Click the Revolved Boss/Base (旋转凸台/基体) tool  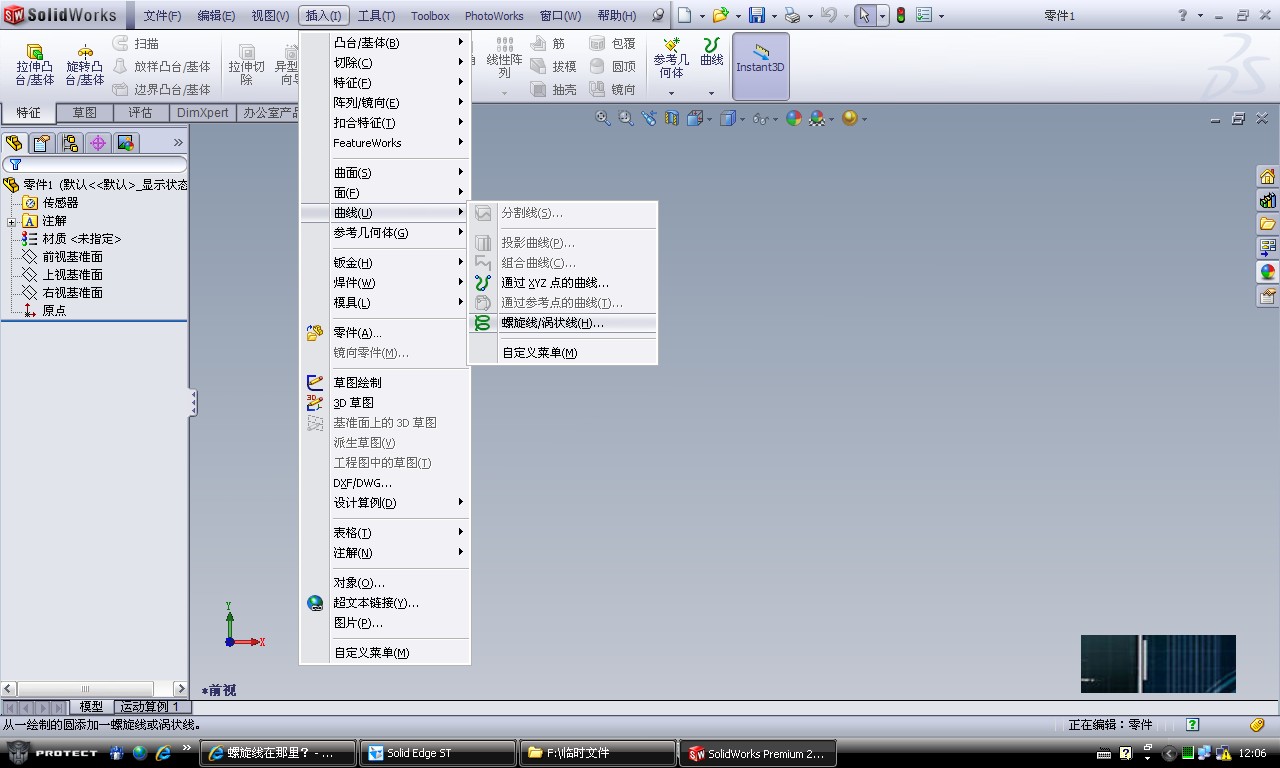coord(85,65)
